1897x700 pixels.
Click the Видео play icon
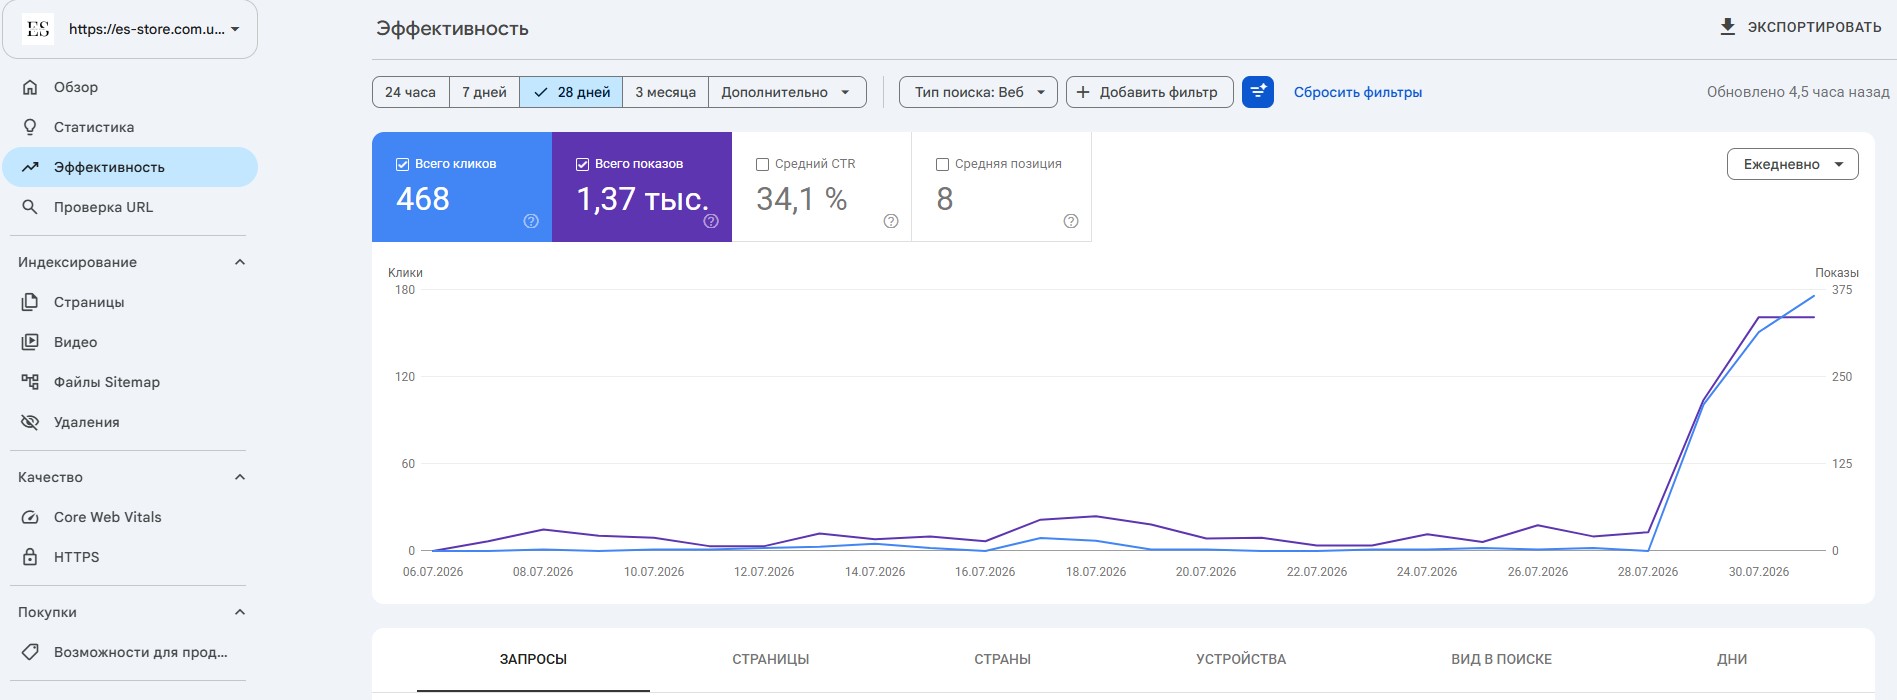(x=31, y=342)
